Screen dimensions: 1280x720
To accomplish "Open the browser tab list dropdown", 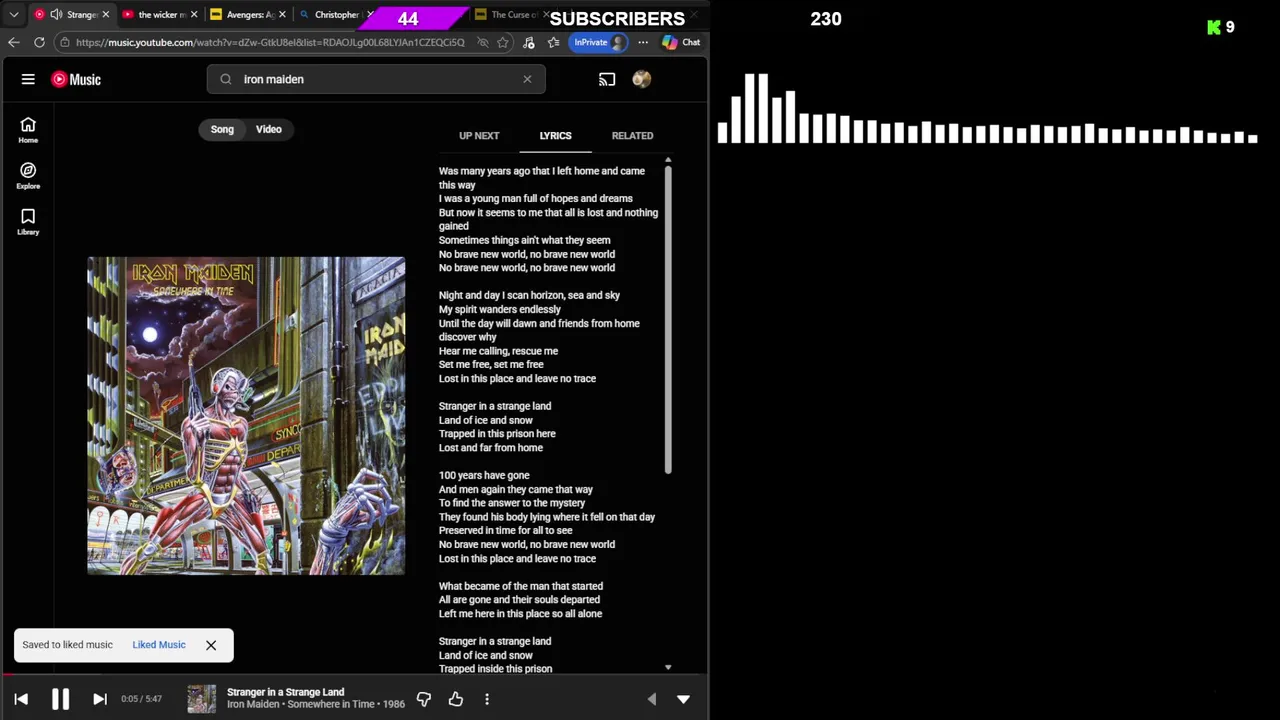I will point(14,15).
